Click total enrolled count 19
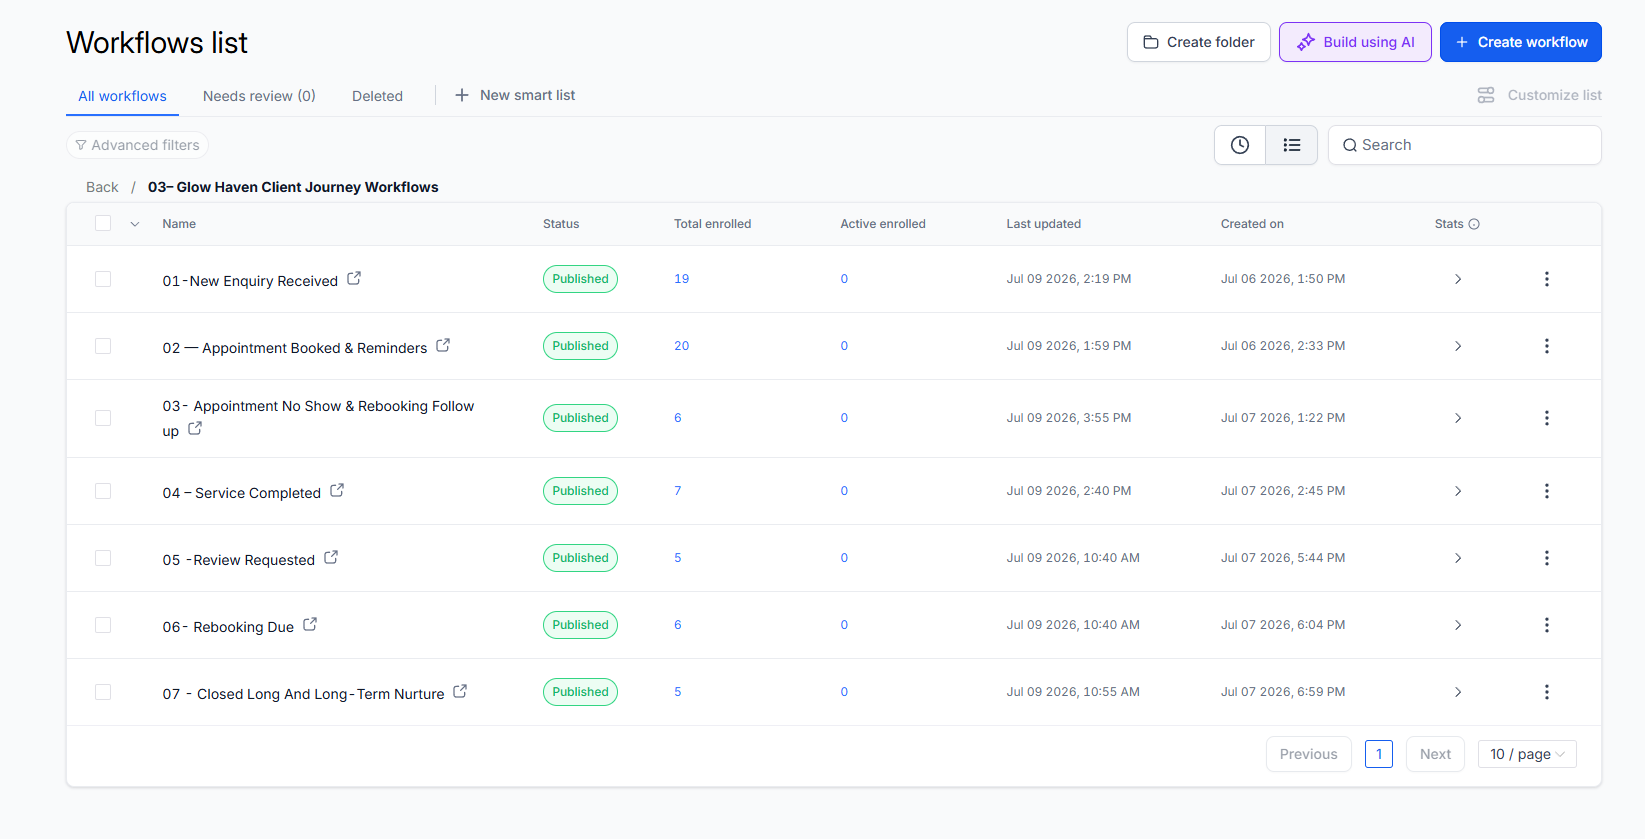Image resolution: width=1645 pixels, height=839 pixels. click(681, 279)
